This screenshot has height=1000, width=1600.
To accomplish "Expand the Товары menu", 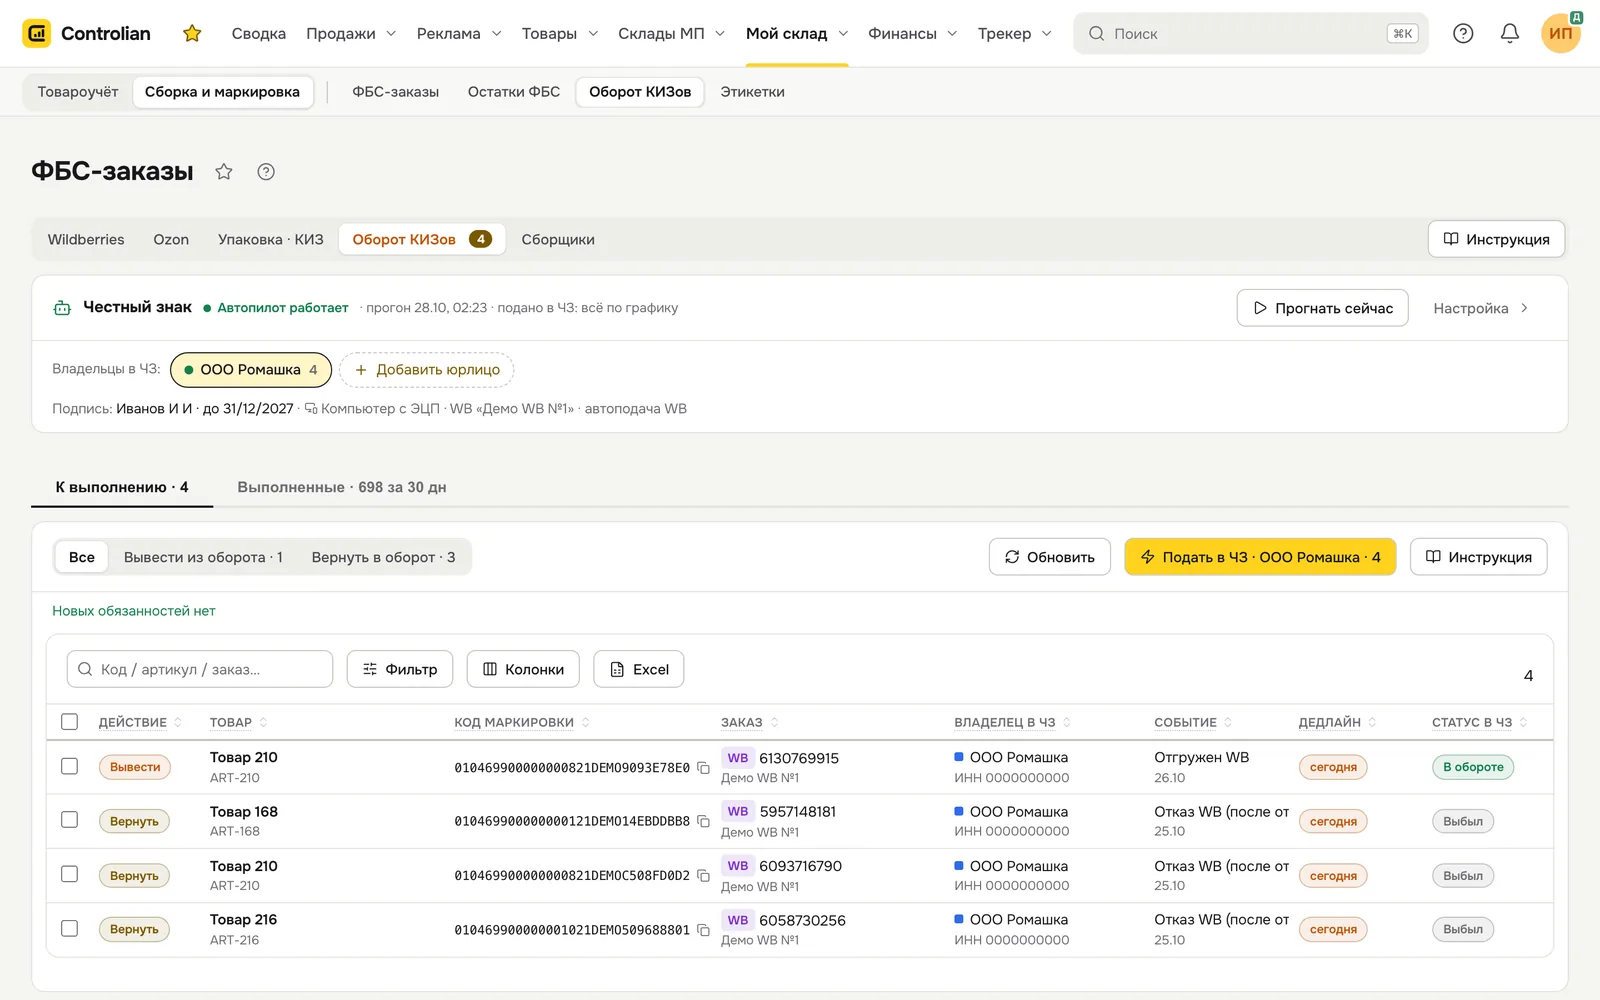I will pos(560,33).
